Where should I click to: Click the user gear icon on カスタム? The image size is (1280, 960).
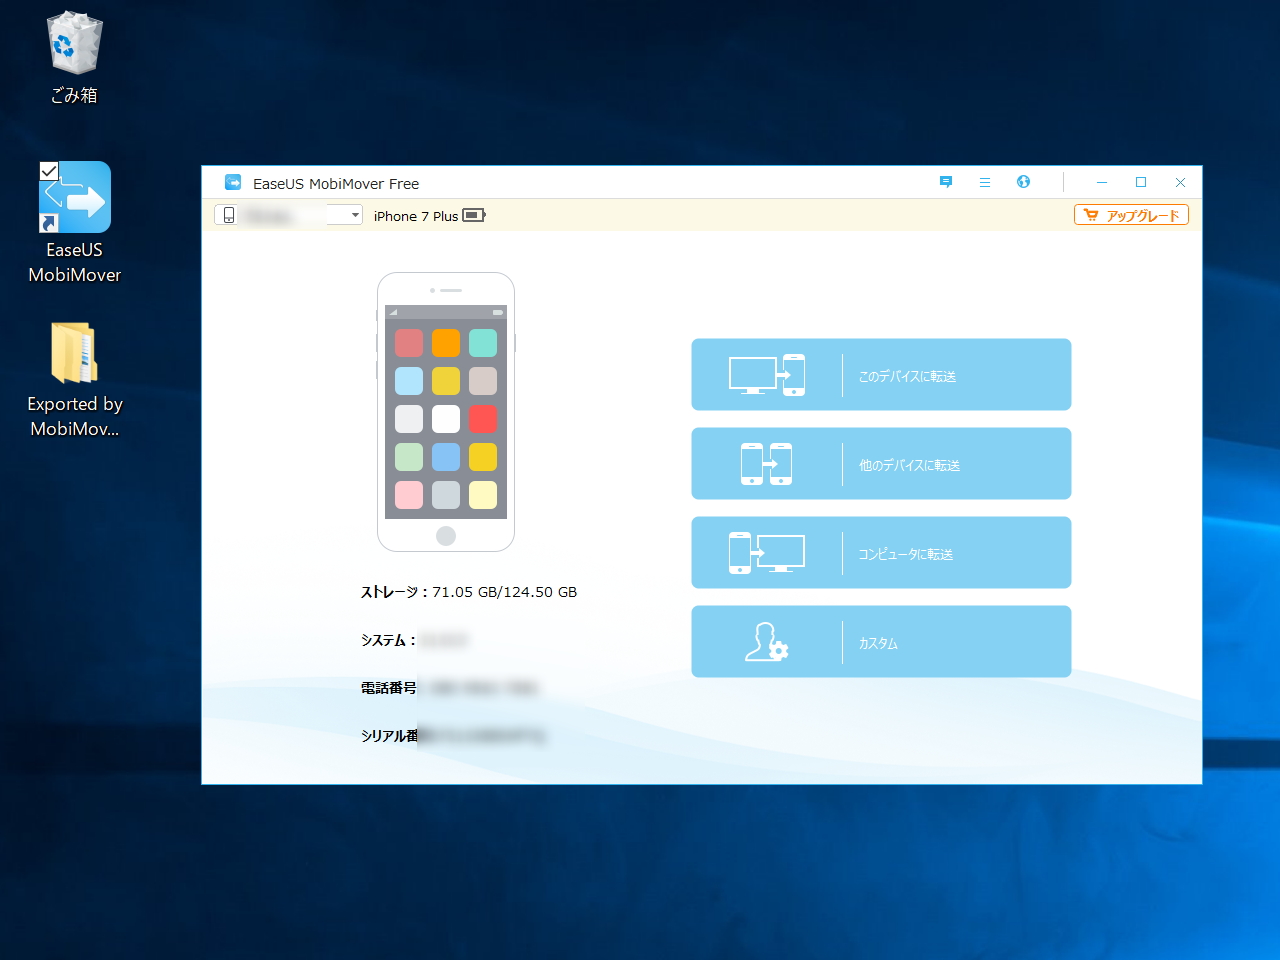pos(766,641)
